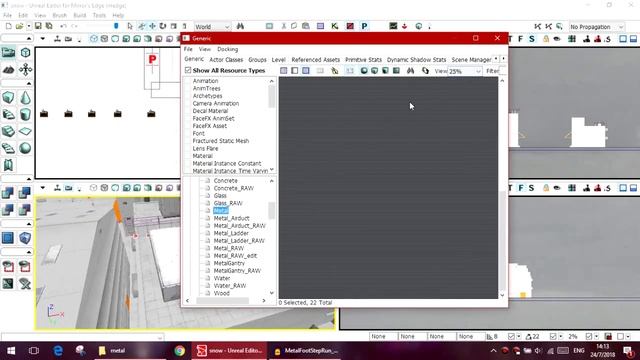This screenshot has width=640, height=360.
Task: Open top-left viewport options dropdown arrow
Action: point(42,39)
